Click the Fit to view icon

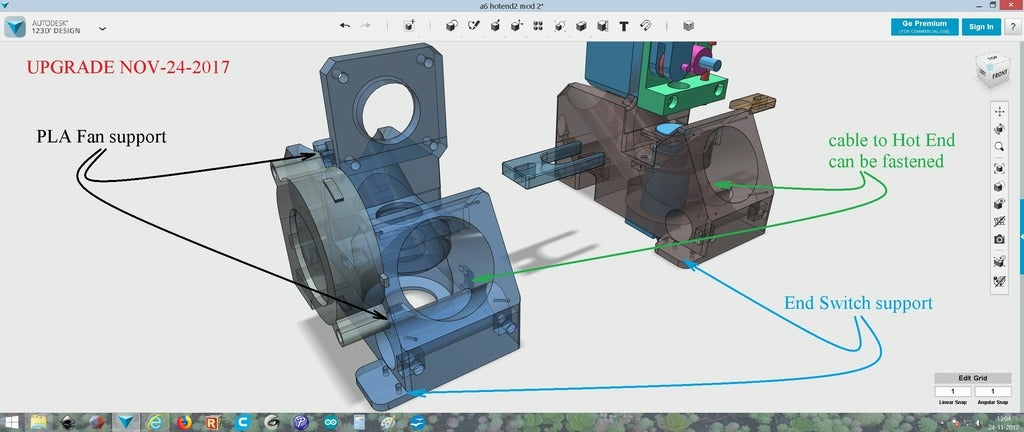click(x=999, y=169)
